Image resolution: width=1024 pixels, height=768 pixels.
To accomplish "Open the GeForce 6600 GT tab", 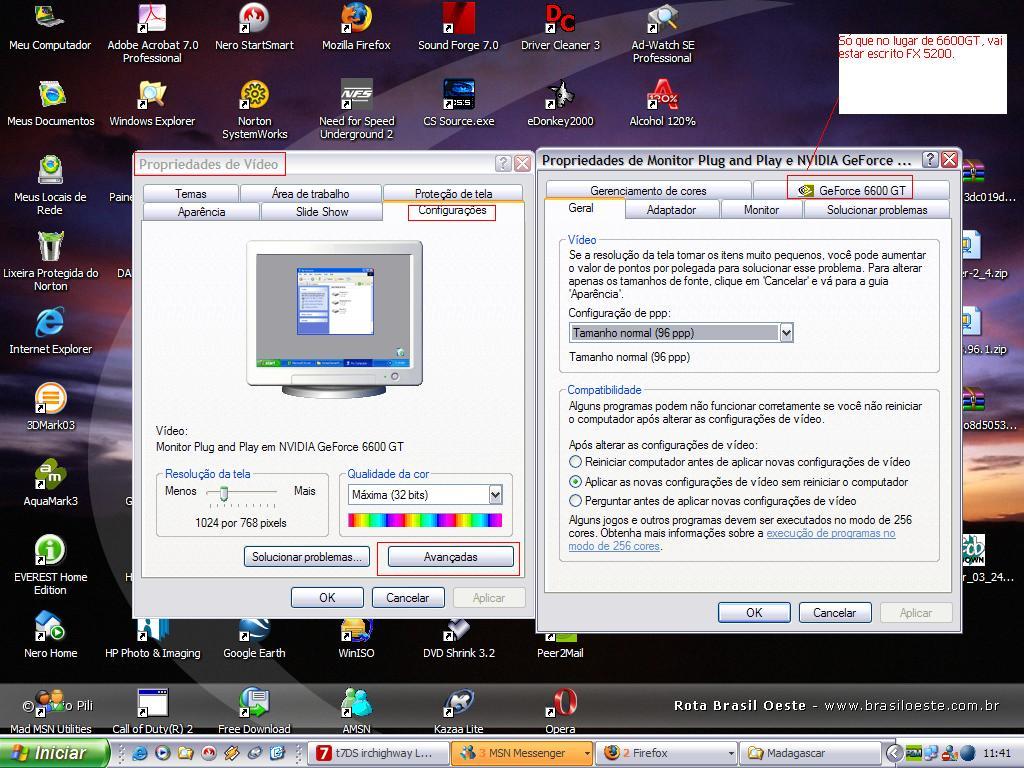I will [x=852, y=190].
